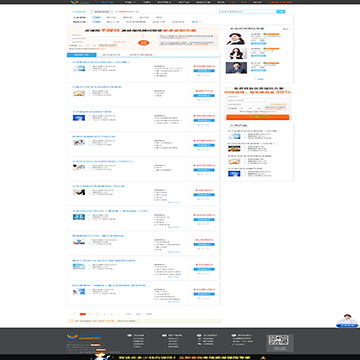Open the first insurance product thumbnail in the list
This screenshot has width=360, height=360.
pos(79,68)
